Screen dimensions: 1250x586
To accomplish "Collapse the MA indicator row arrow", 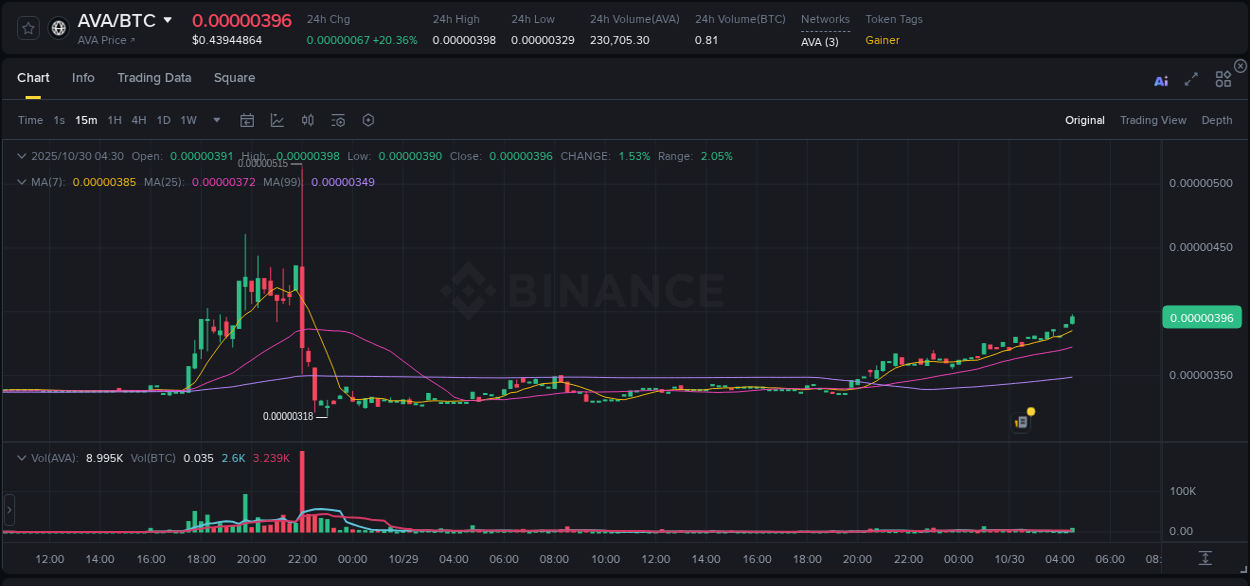I will (x=21, y=182).
